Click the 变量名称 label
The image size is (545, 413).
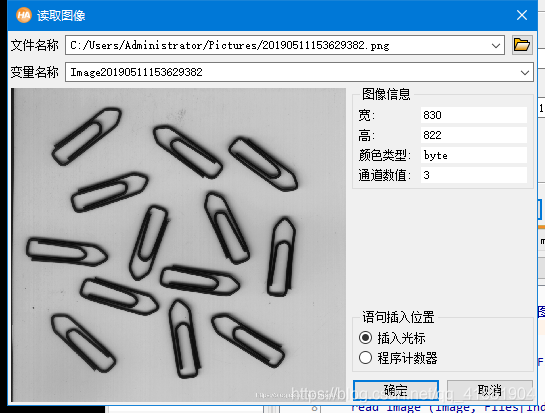[x=34, y=72]
